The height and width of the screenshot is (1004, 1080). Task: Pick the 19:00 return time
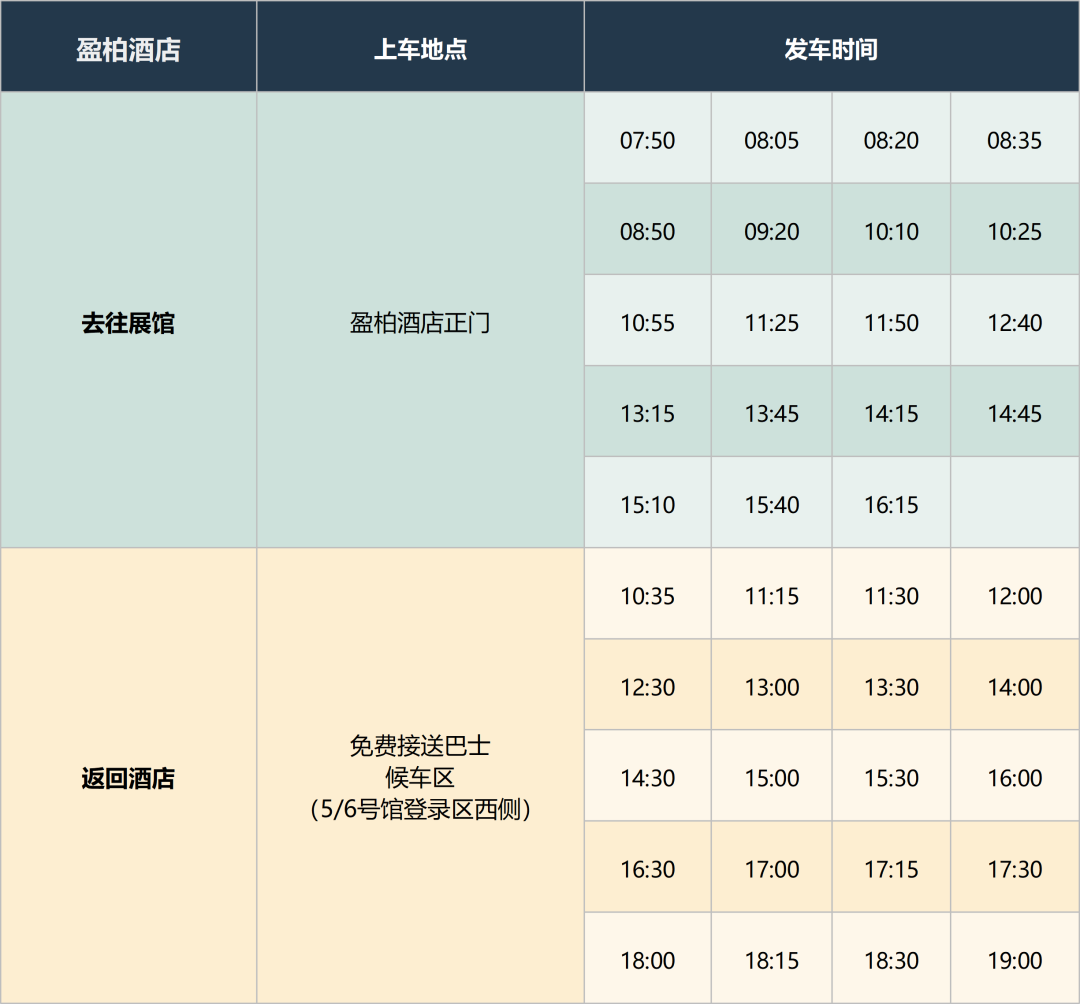1015,958
